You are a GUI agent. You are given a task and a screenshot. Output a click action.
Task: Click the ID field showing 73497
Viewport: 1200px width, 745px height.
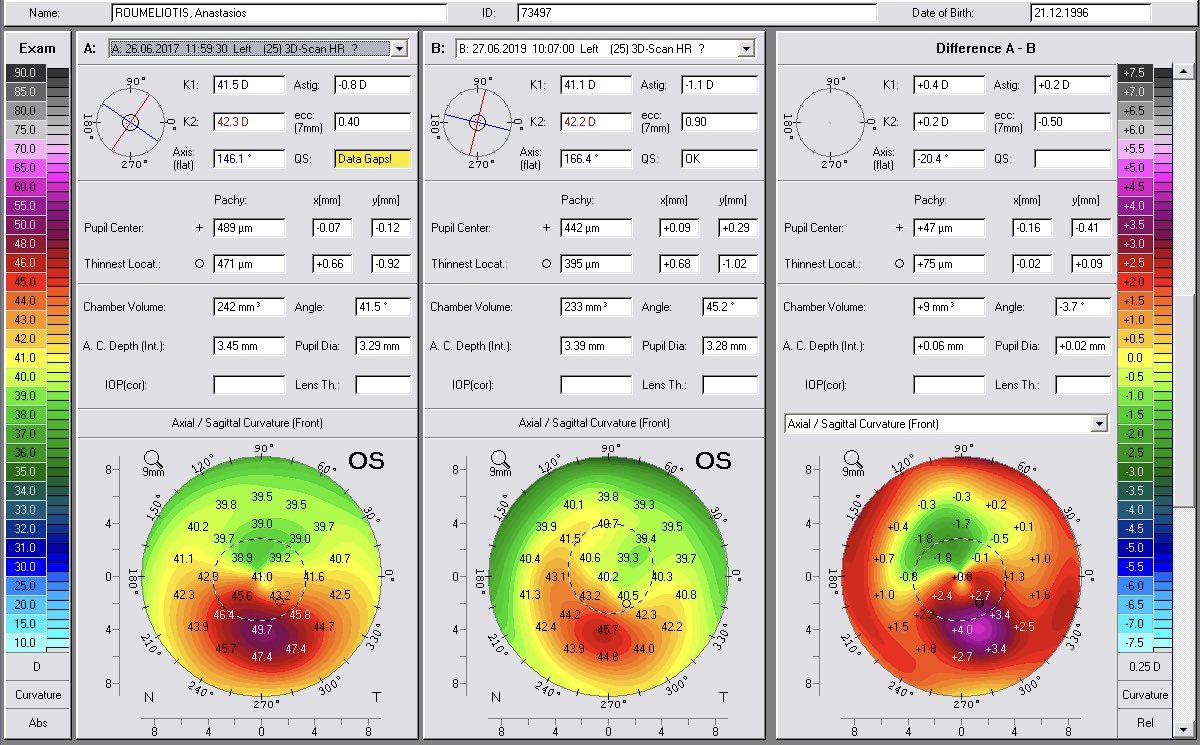tap(696, 13)
